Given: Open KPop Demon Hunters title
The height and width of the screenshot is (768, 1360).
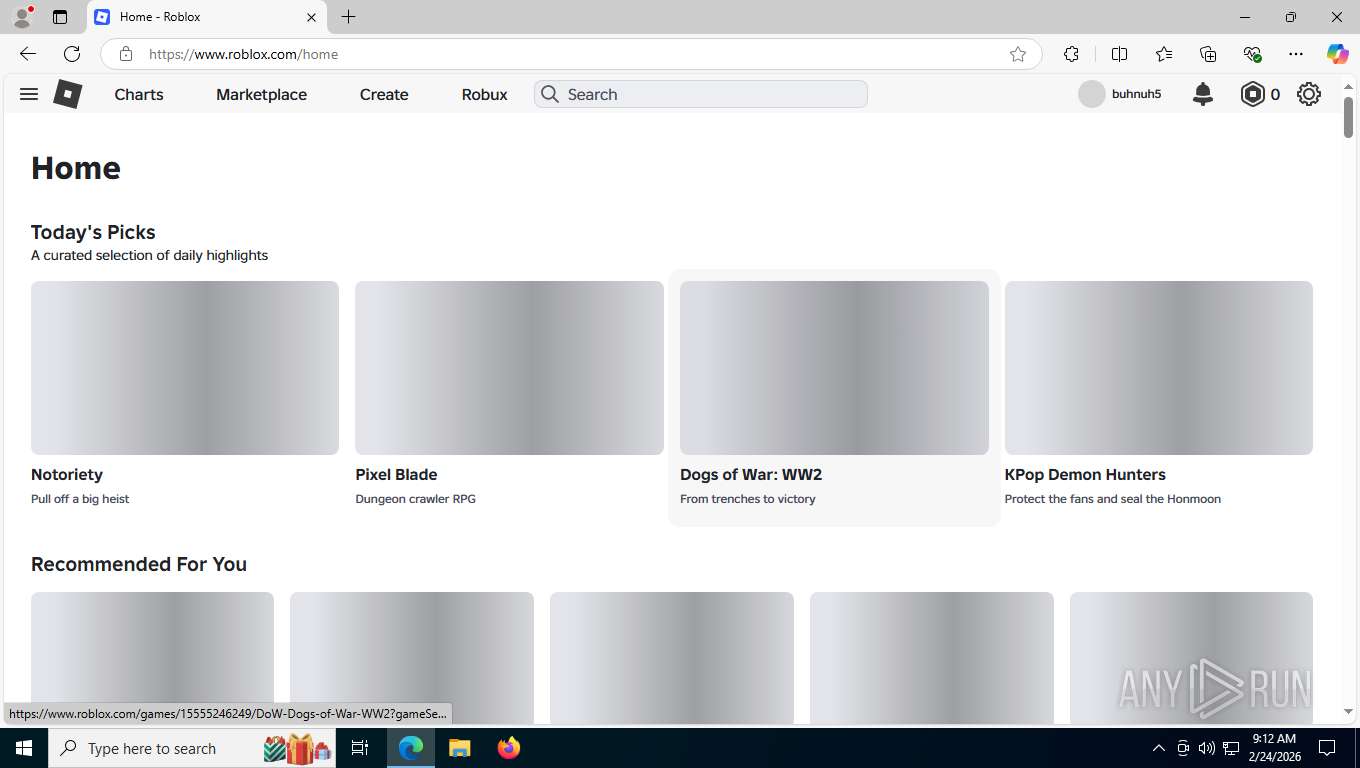Looking at the screenshot, I should pyautogui.click(x=1085, y=474).
